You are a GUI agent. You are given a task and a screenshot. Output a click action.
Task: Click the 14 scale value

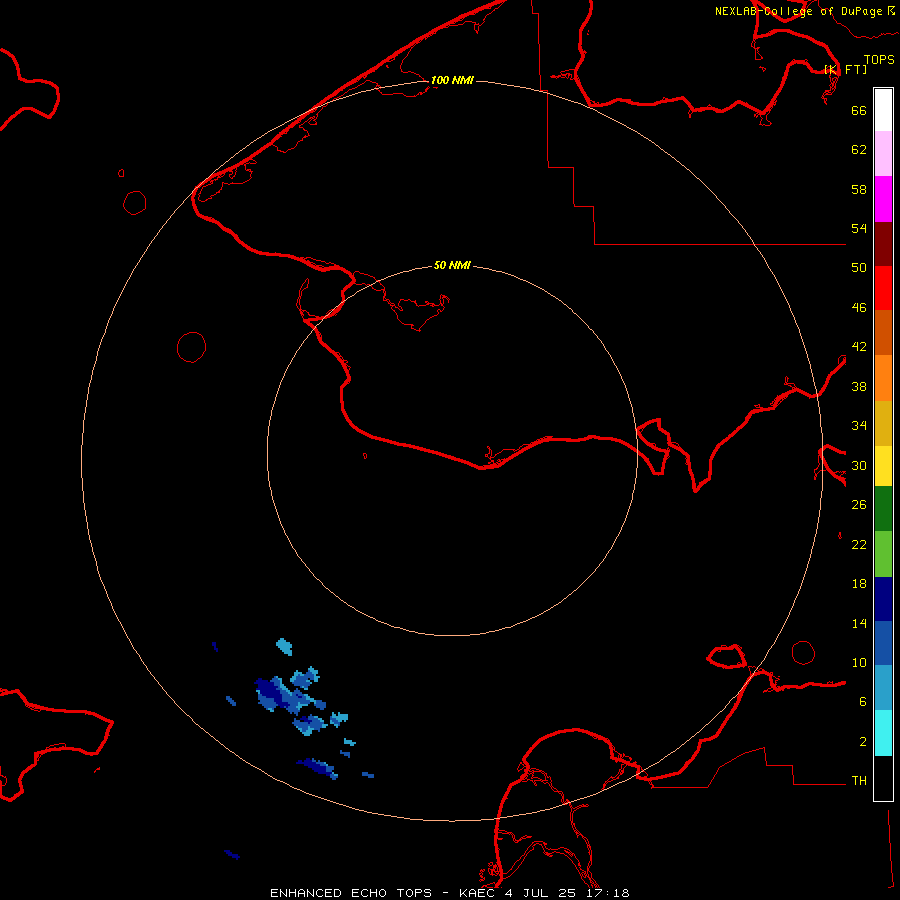pyautogui.click(x=859, y=623)
